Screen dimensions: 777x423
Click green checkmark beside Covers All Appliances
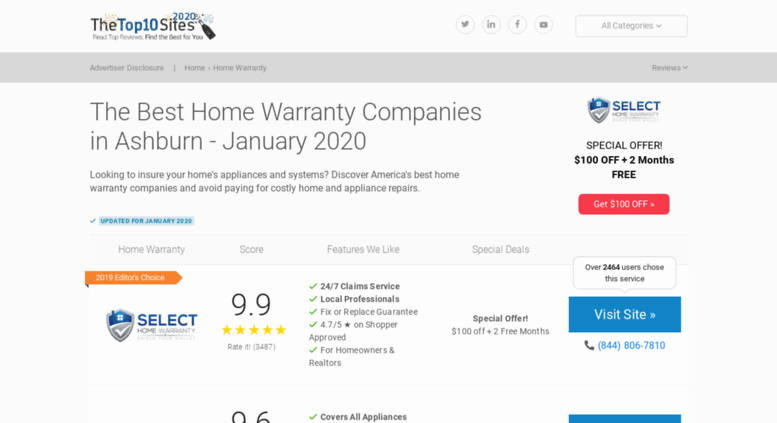pyautogui.click(x=313, y=417)
